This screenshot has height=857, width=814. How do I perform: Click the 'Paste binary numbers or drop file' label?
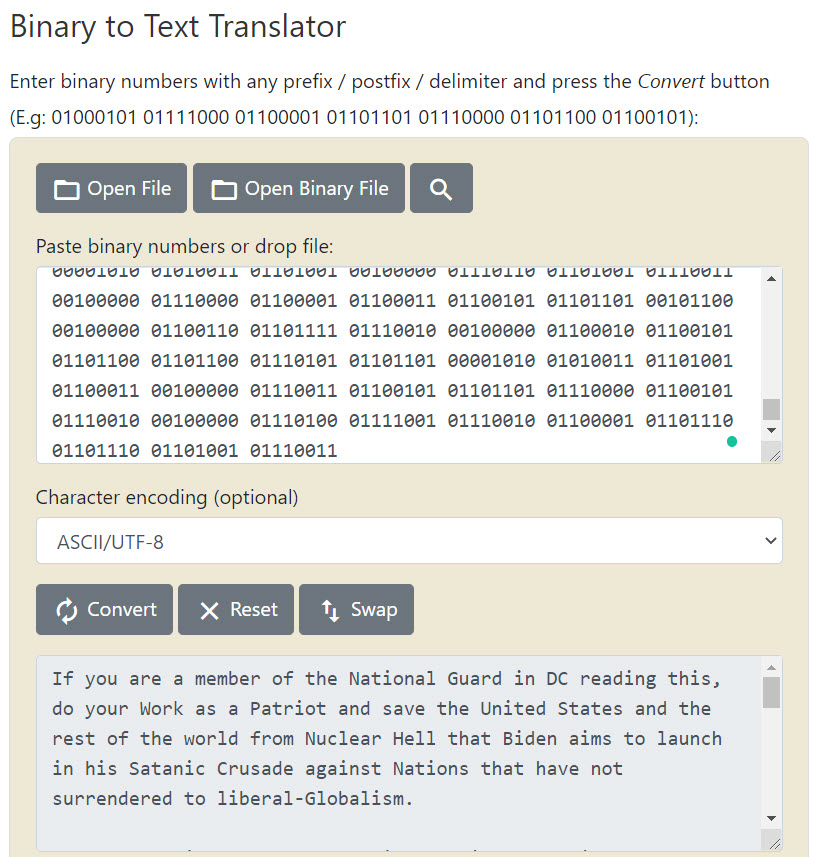[x=185, y=246]
